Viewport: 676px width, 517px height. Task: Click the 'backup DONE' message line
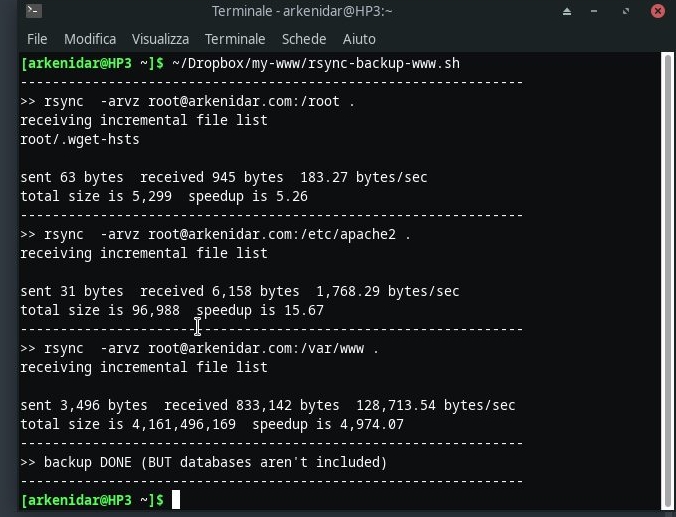203,462
